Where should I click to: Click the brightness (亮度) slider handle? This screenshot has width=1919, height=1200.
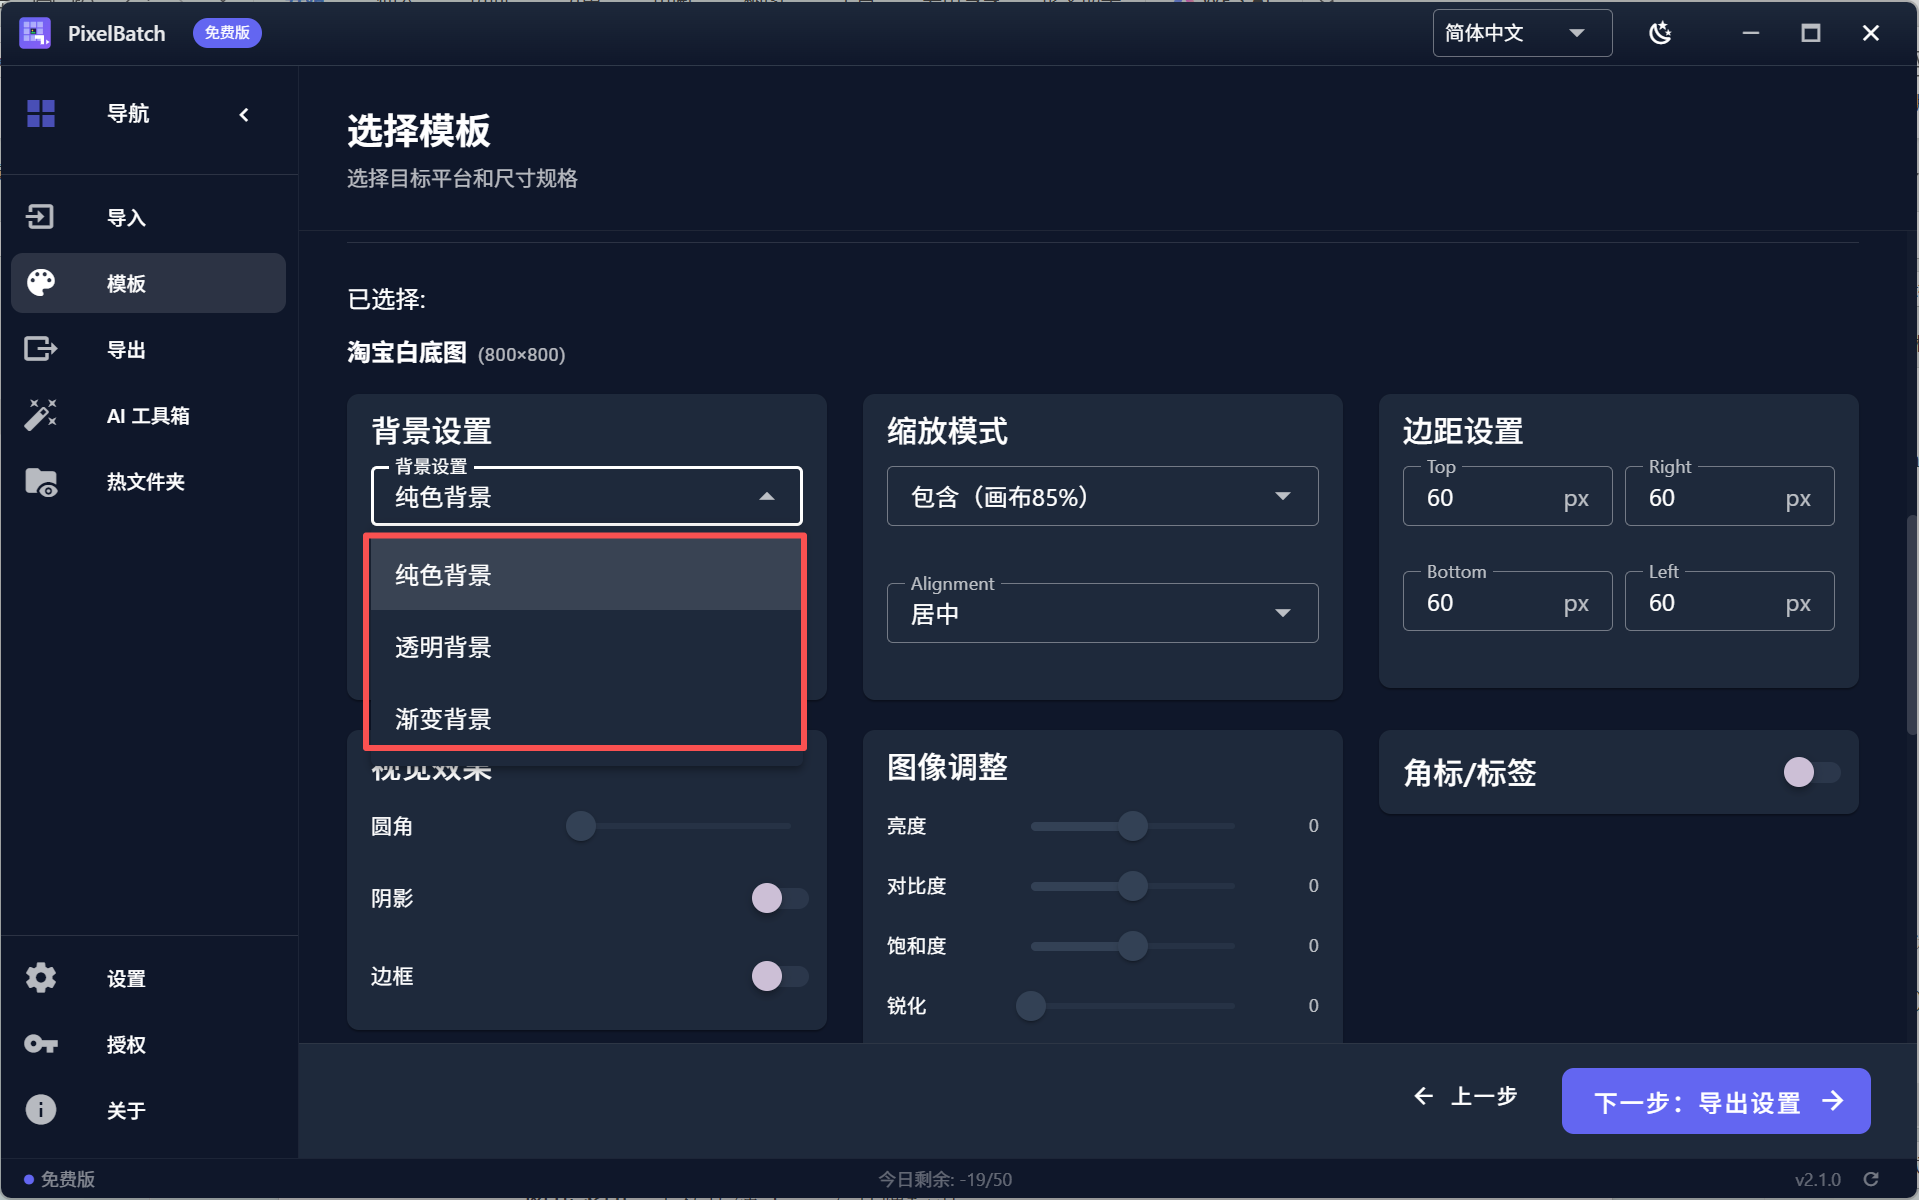[1133, 826]
